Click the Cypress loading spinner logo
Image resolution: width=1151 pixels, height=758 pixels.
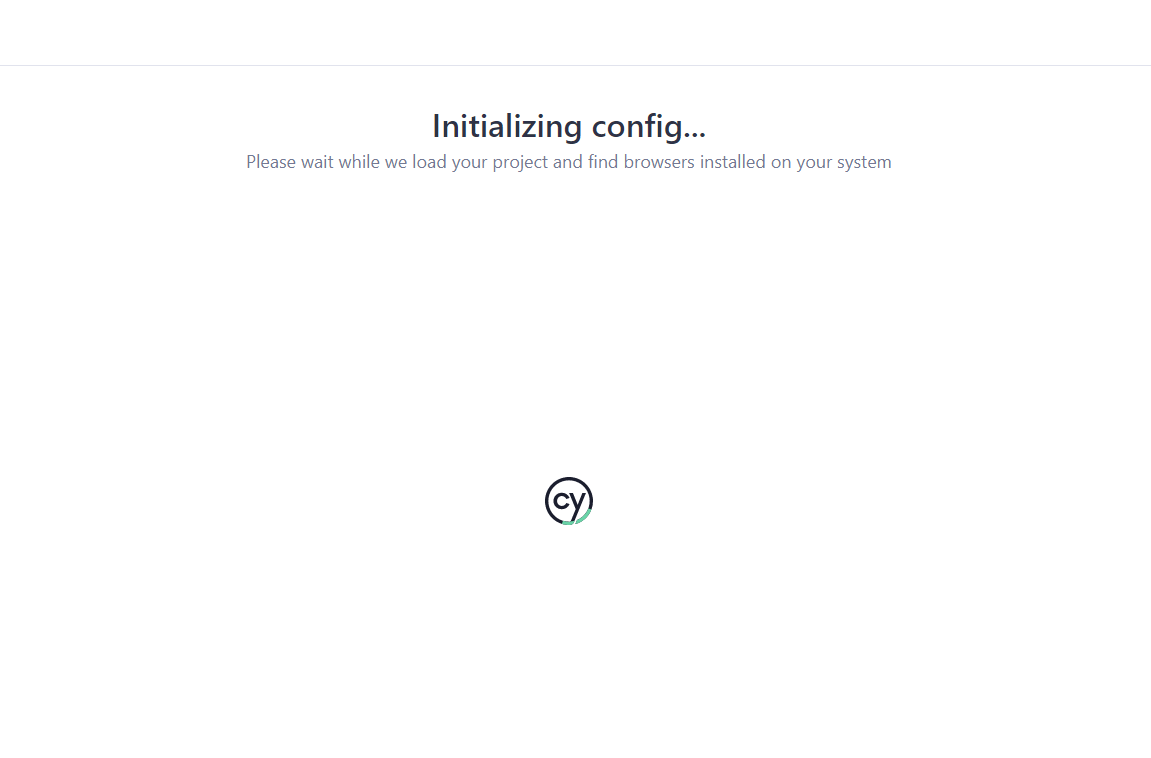[569, 501]
